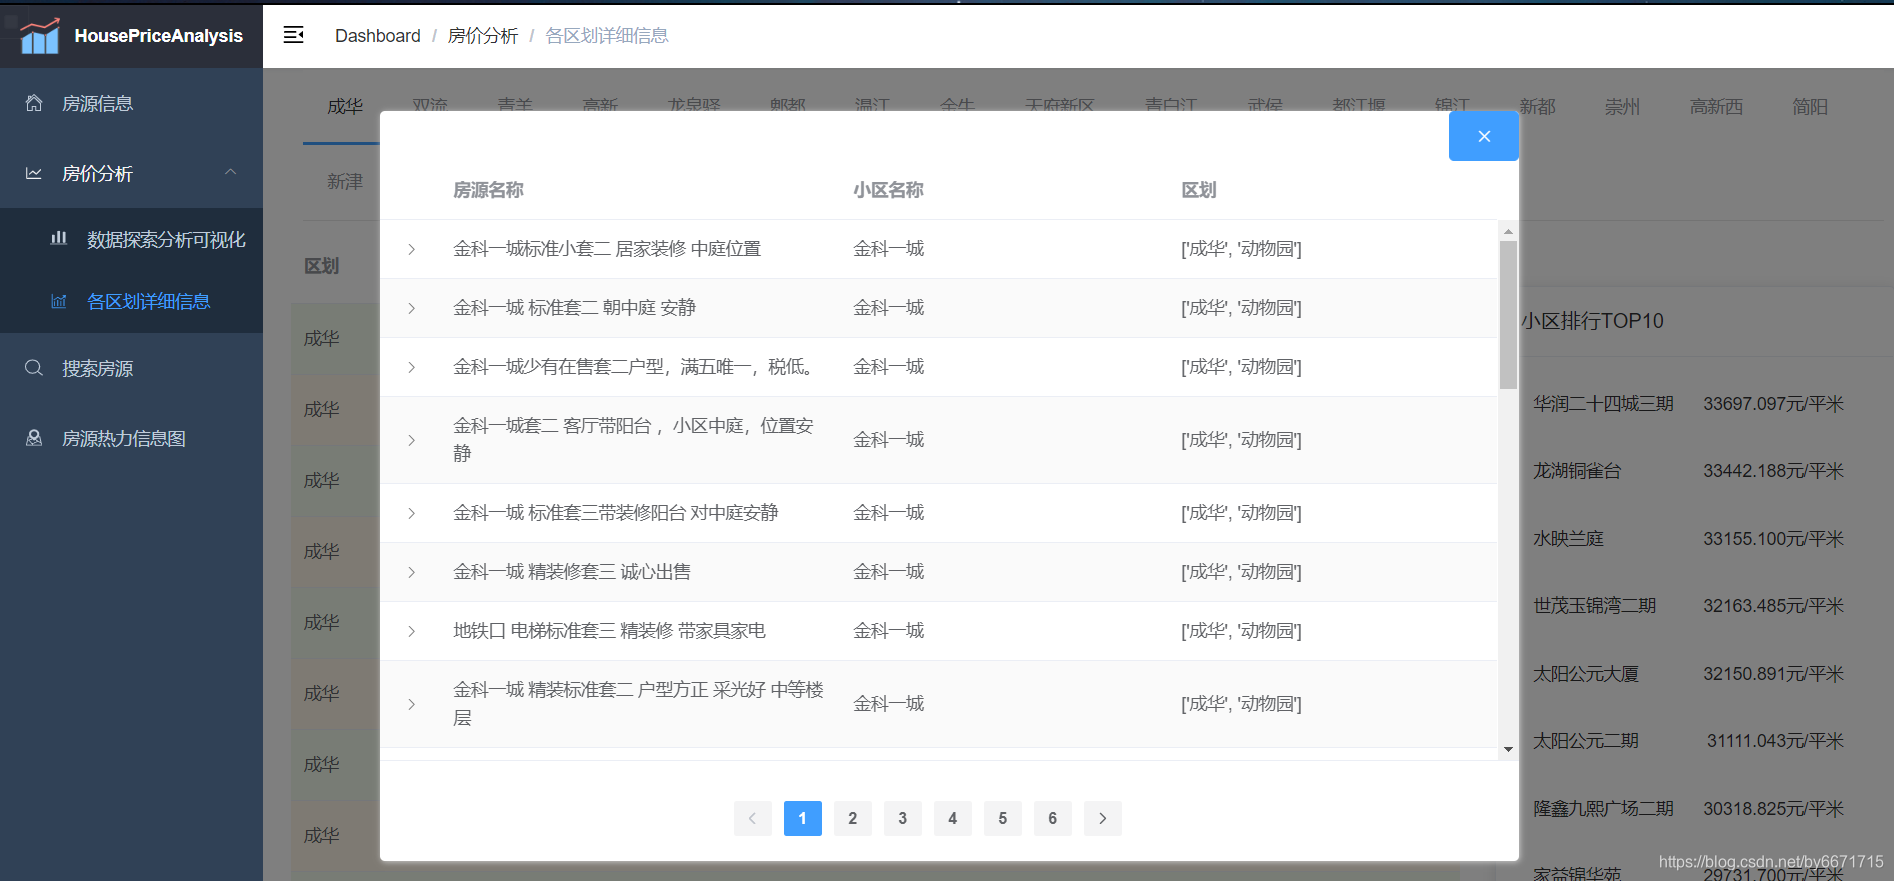Switch to the 成华 district tab
The width and height of the screenshot is (1894, 881).
pyautogui.click(x=345, y=106)
